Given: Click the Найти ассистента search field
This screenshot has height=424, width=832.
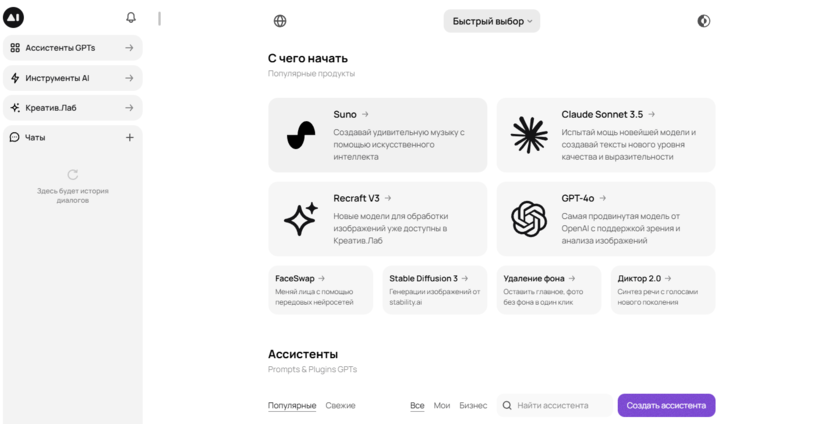Looking at the screenshot, I should coord(560,405).
